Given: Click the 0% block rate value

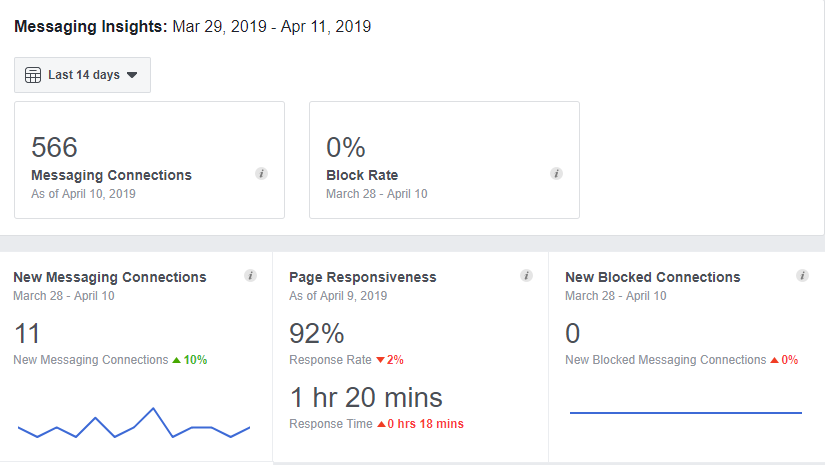Looking at the screenshot, I should [346, 147].
